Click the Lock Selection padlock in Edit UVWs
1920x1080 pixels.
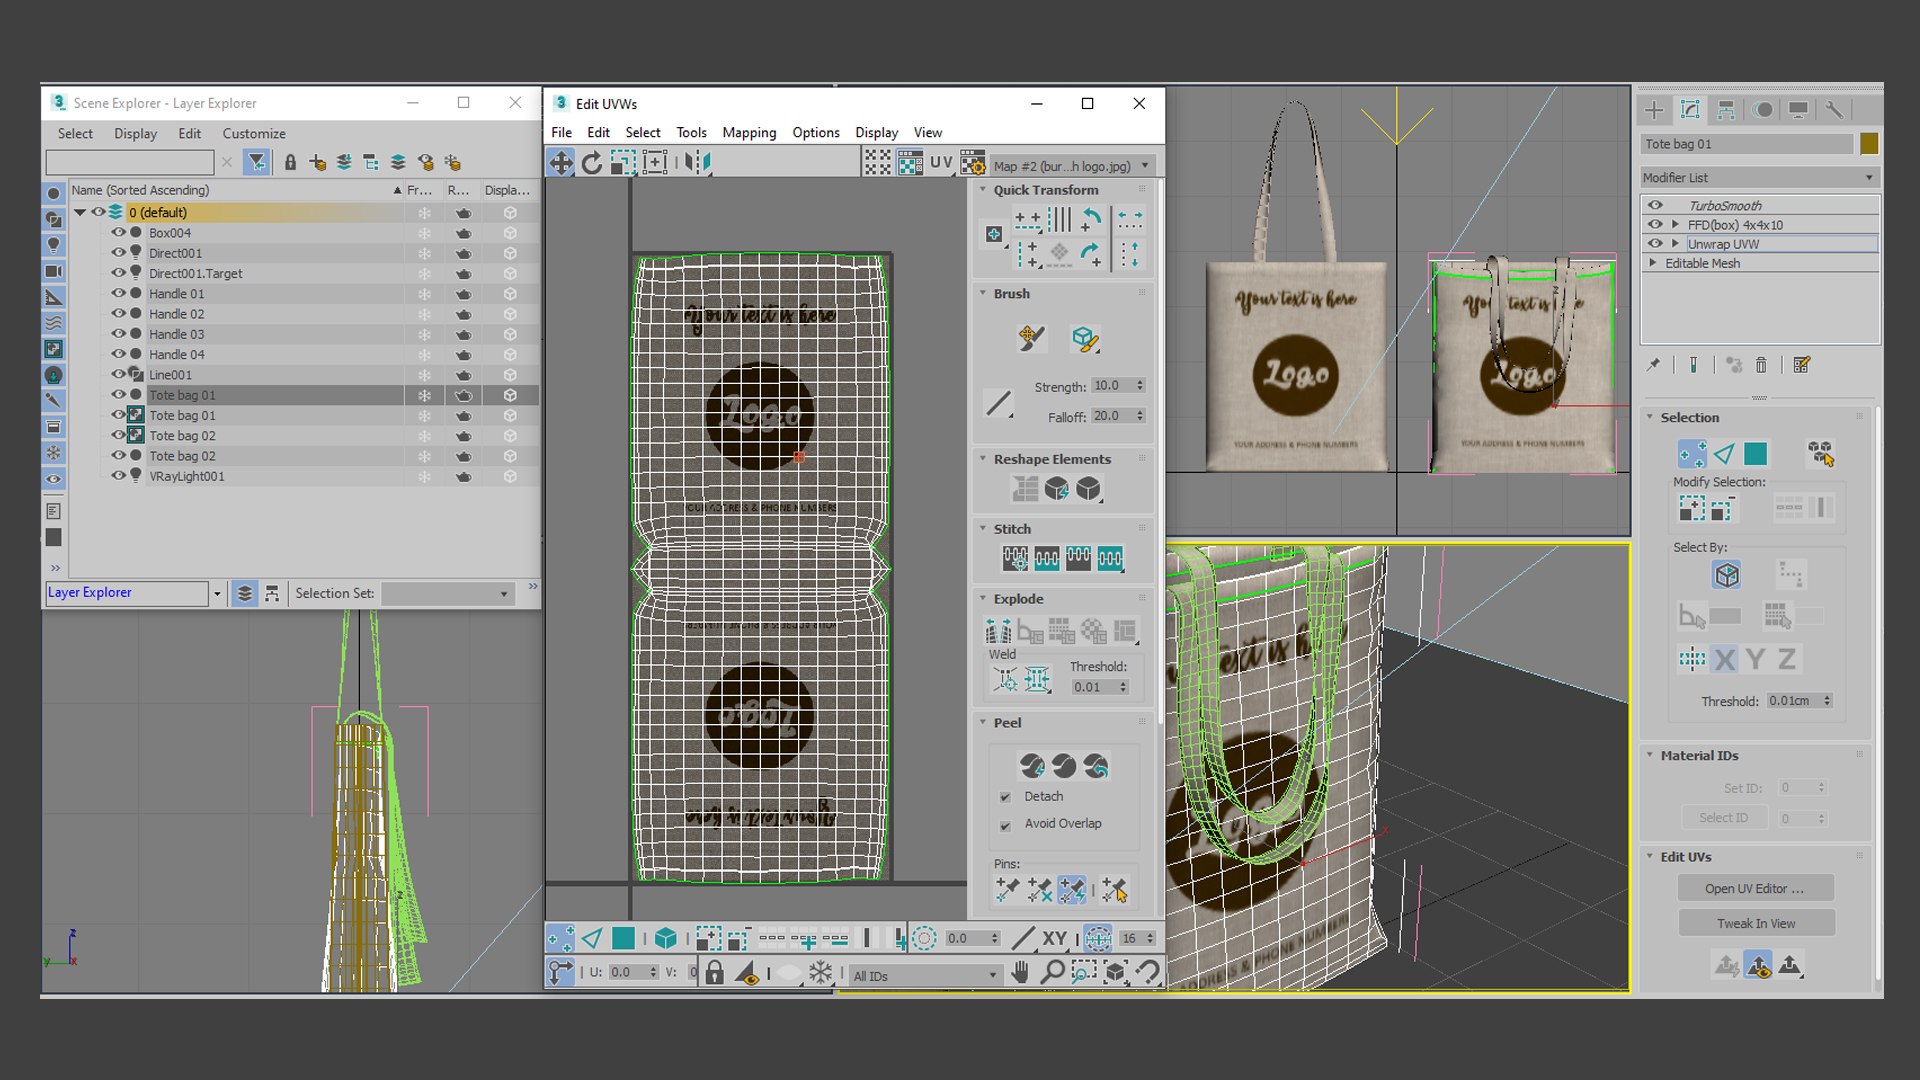click(x=714, y=973)
